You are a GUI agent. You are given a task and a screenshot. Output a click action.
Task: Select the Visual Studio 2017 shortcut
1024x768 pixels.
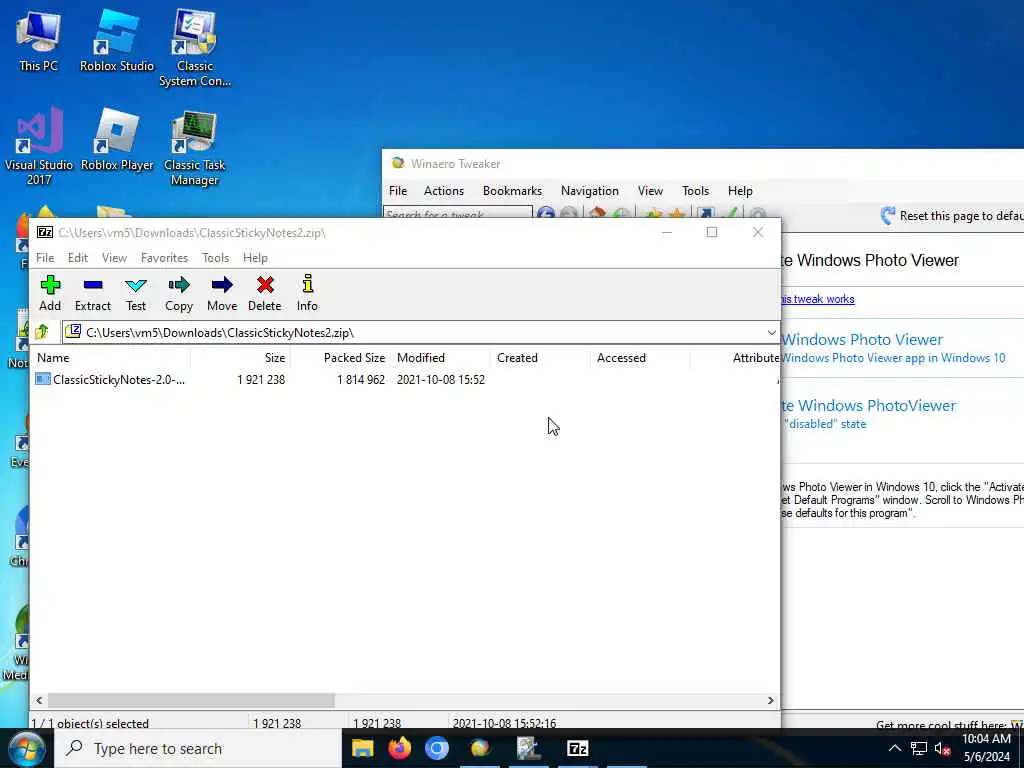point(39,146)
